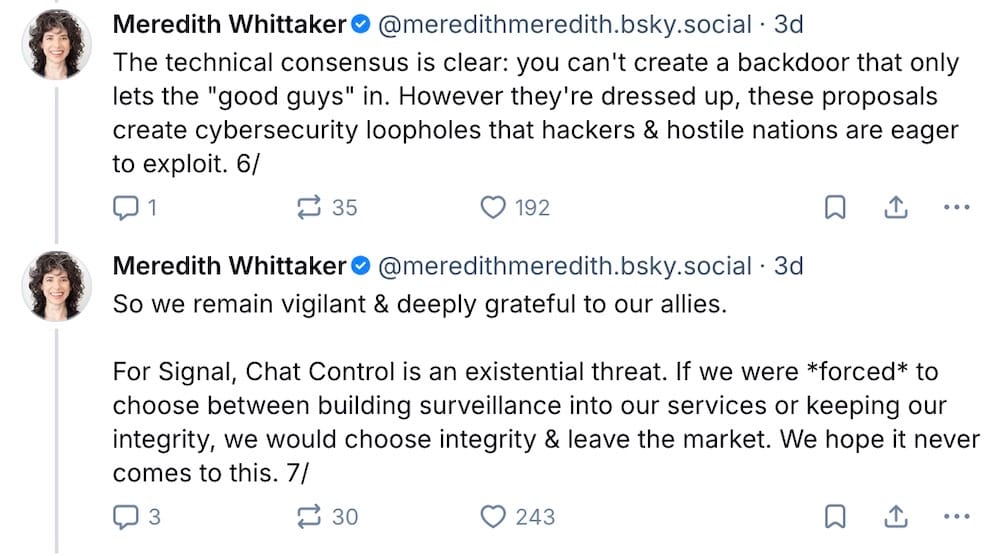Like the post with 243 likes
Screen dimensions: 1000x556
(494, 517)
